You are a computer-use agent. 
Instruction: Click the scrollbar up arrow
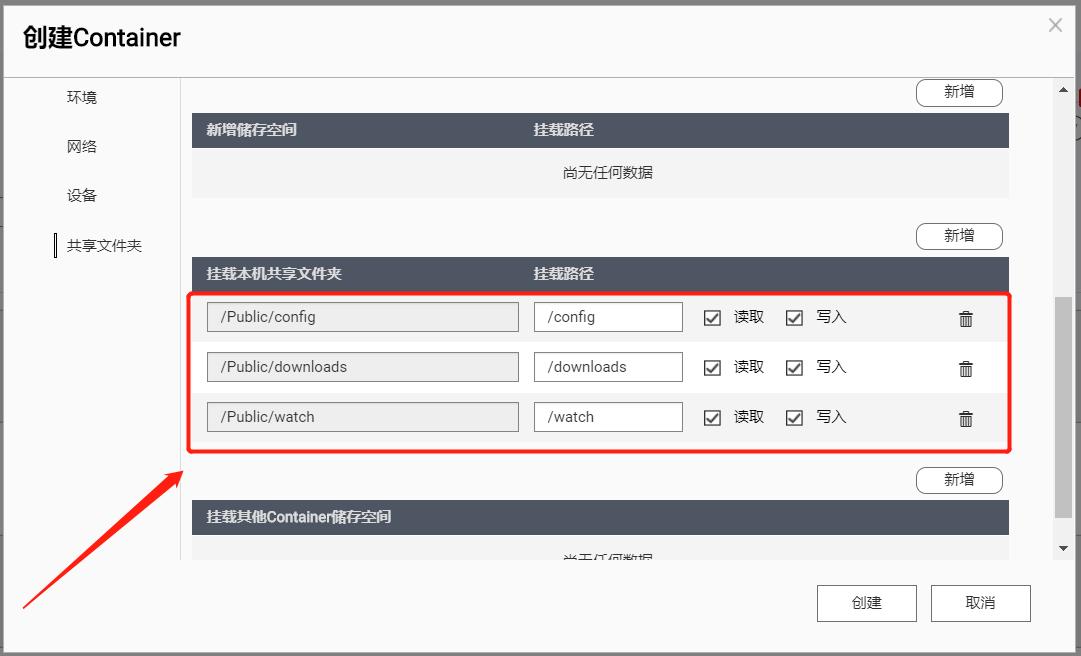point(1063,88)
